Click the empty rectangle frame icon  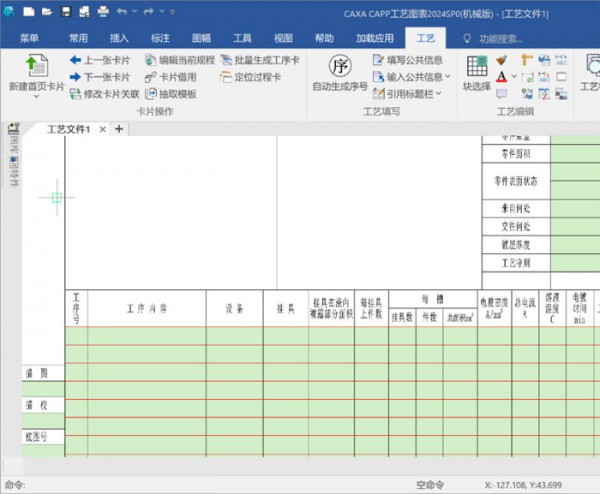click(x=561, y=77)
